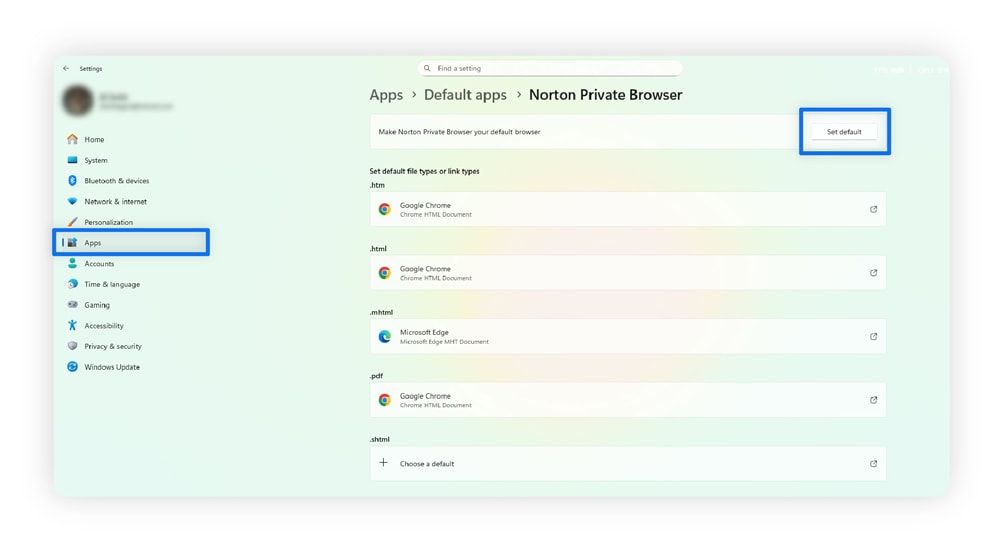The width and height of the screenshot is (1000, 542).
Task: Go back to Default apps breadcrumb
Action: (465, 95)
